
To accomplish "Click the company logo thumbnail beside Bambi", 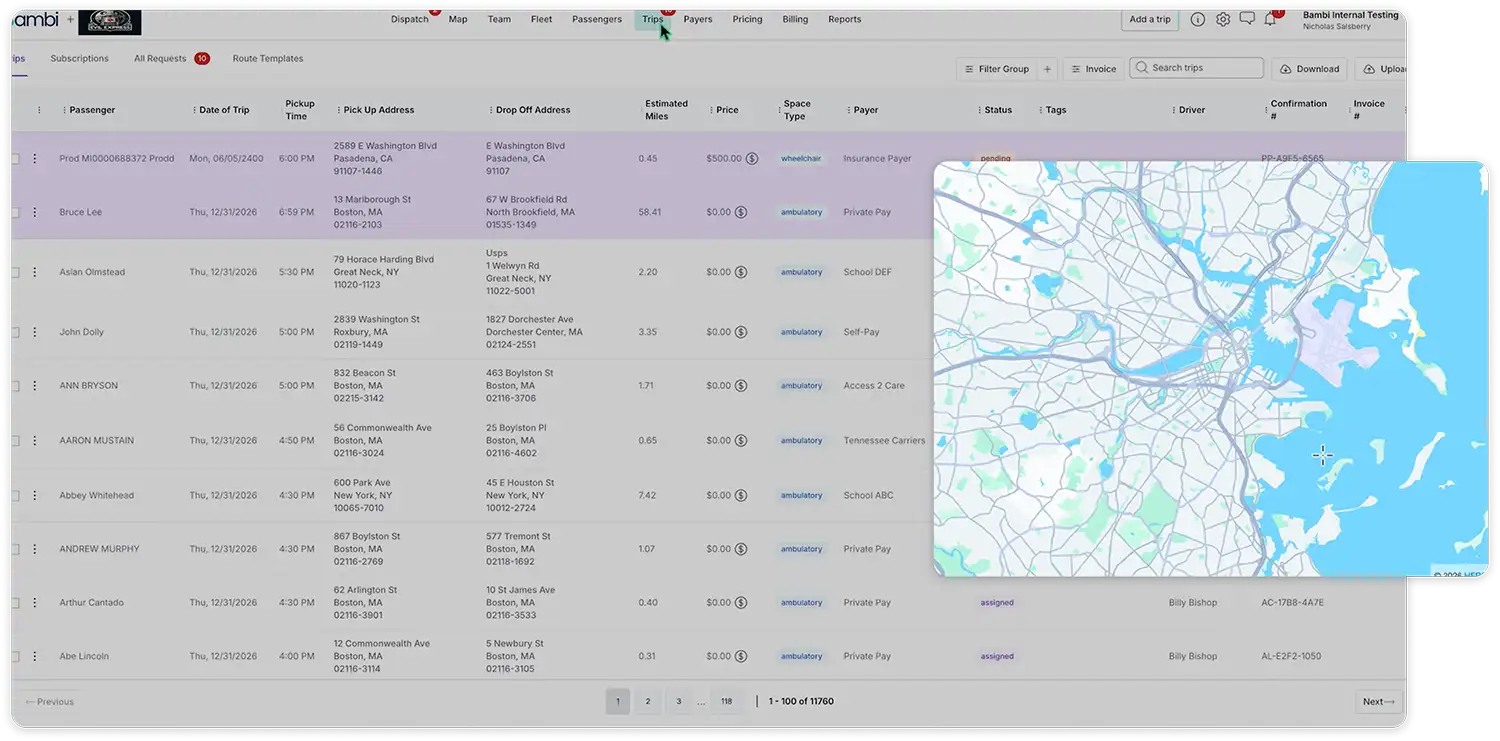I will tap(110, 22).
